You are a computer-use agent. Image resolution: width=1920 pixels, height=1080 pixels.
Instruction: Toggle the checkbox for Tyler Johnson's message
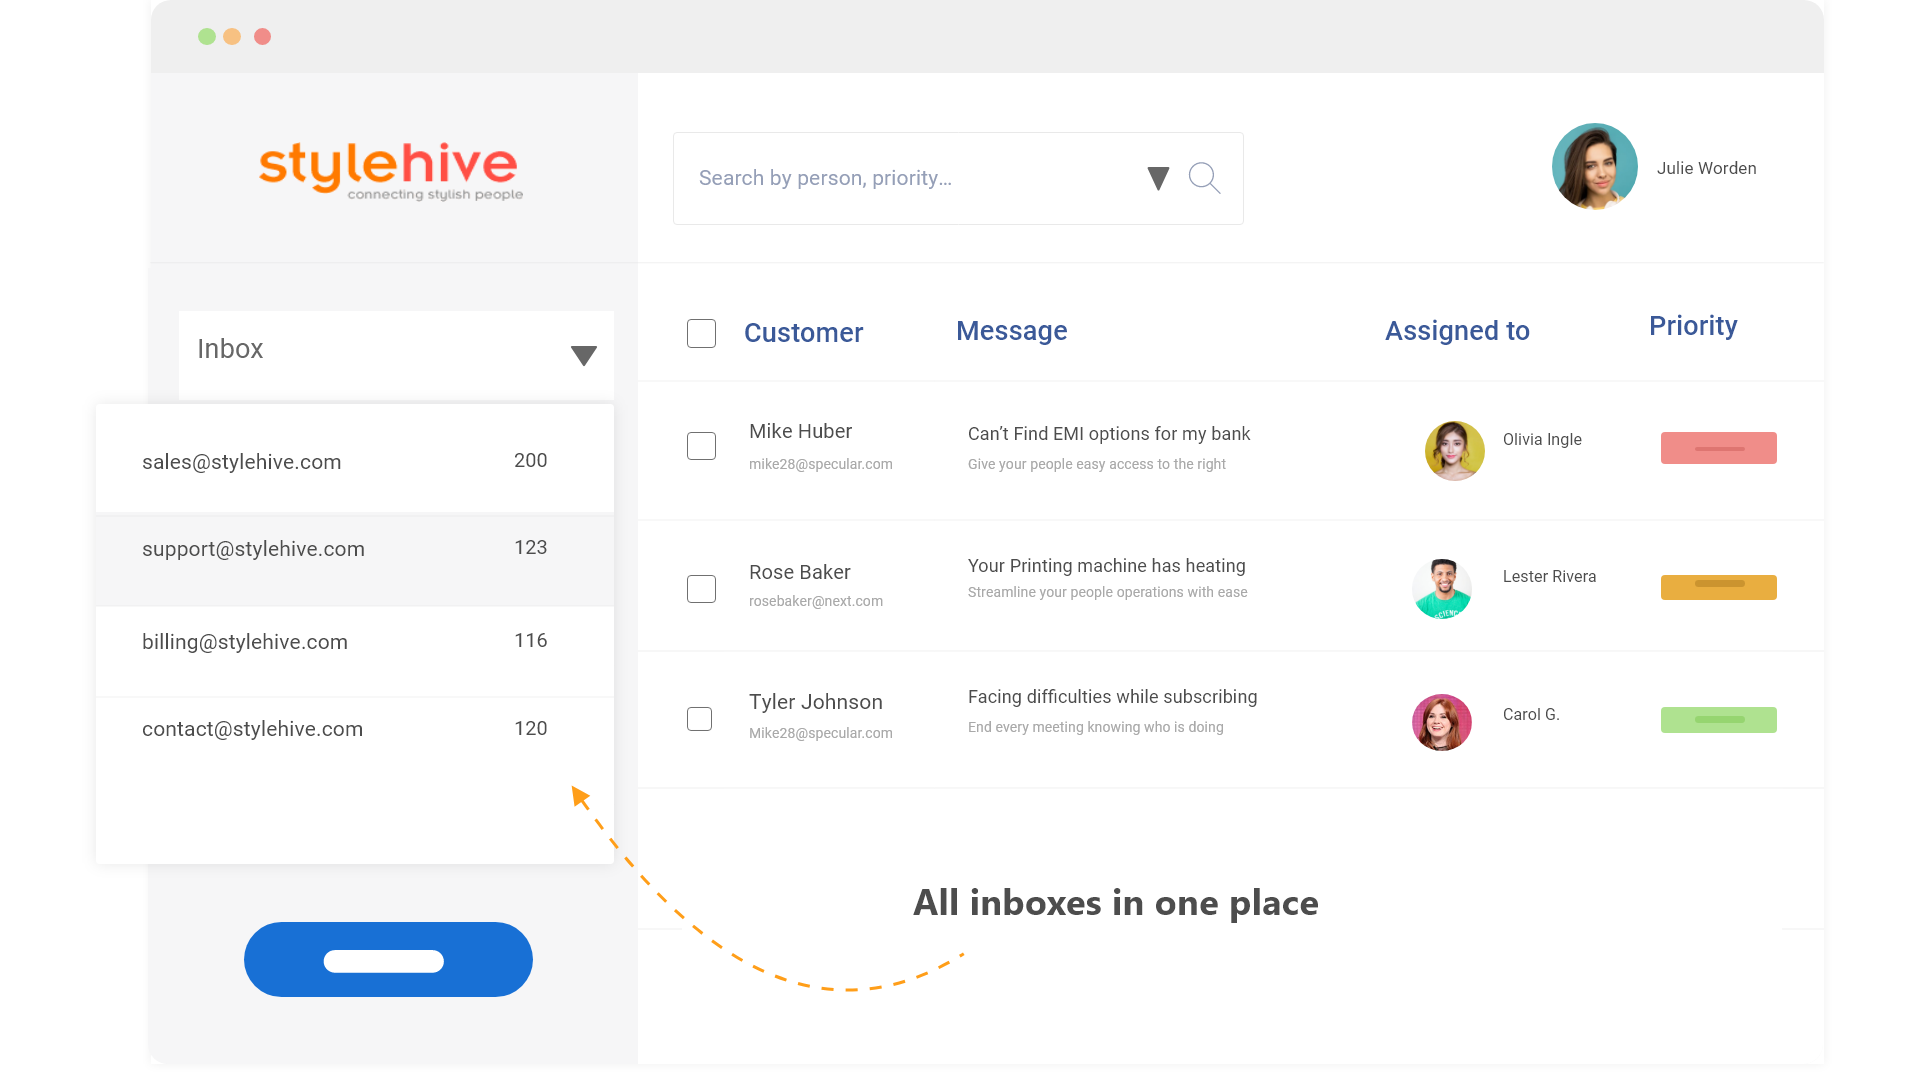pos(700,719)
